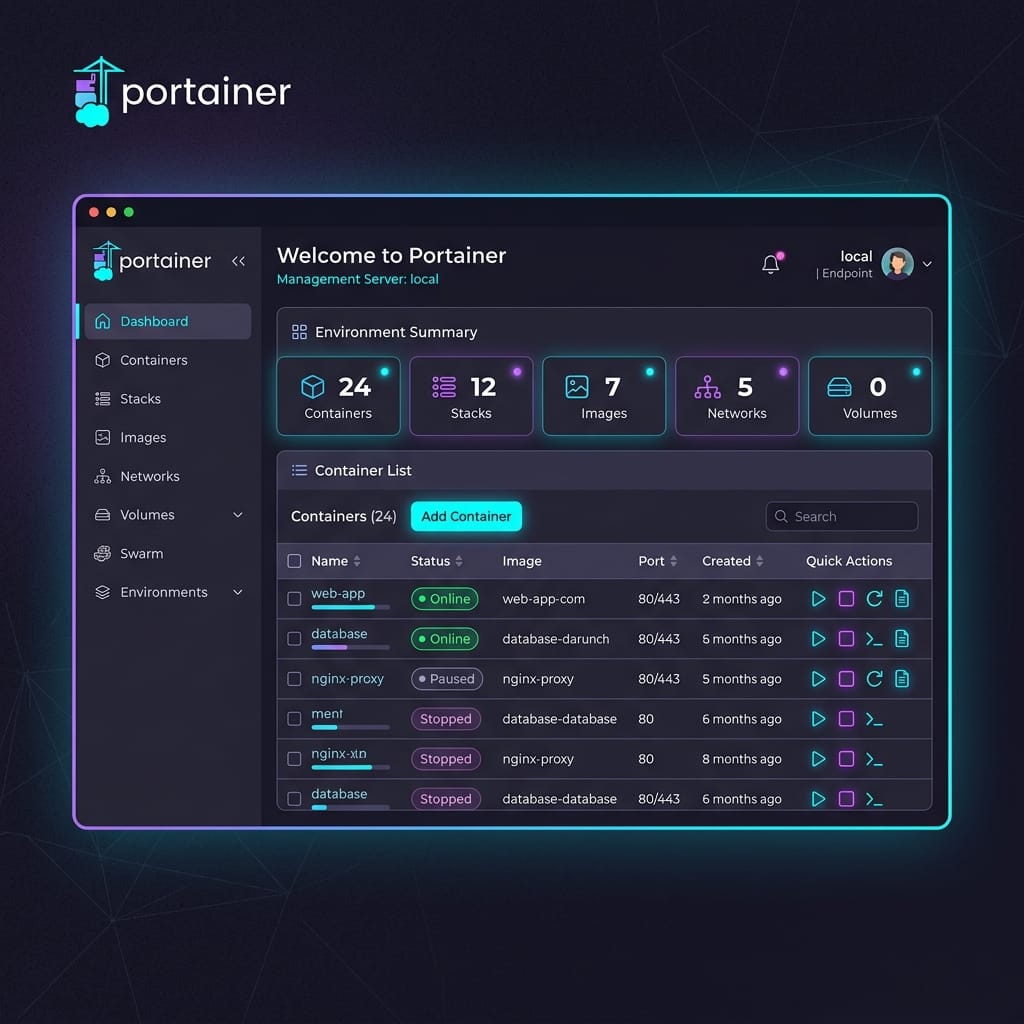
Task: Open console icon for the ment container
Action: click(x=874, y=719)
